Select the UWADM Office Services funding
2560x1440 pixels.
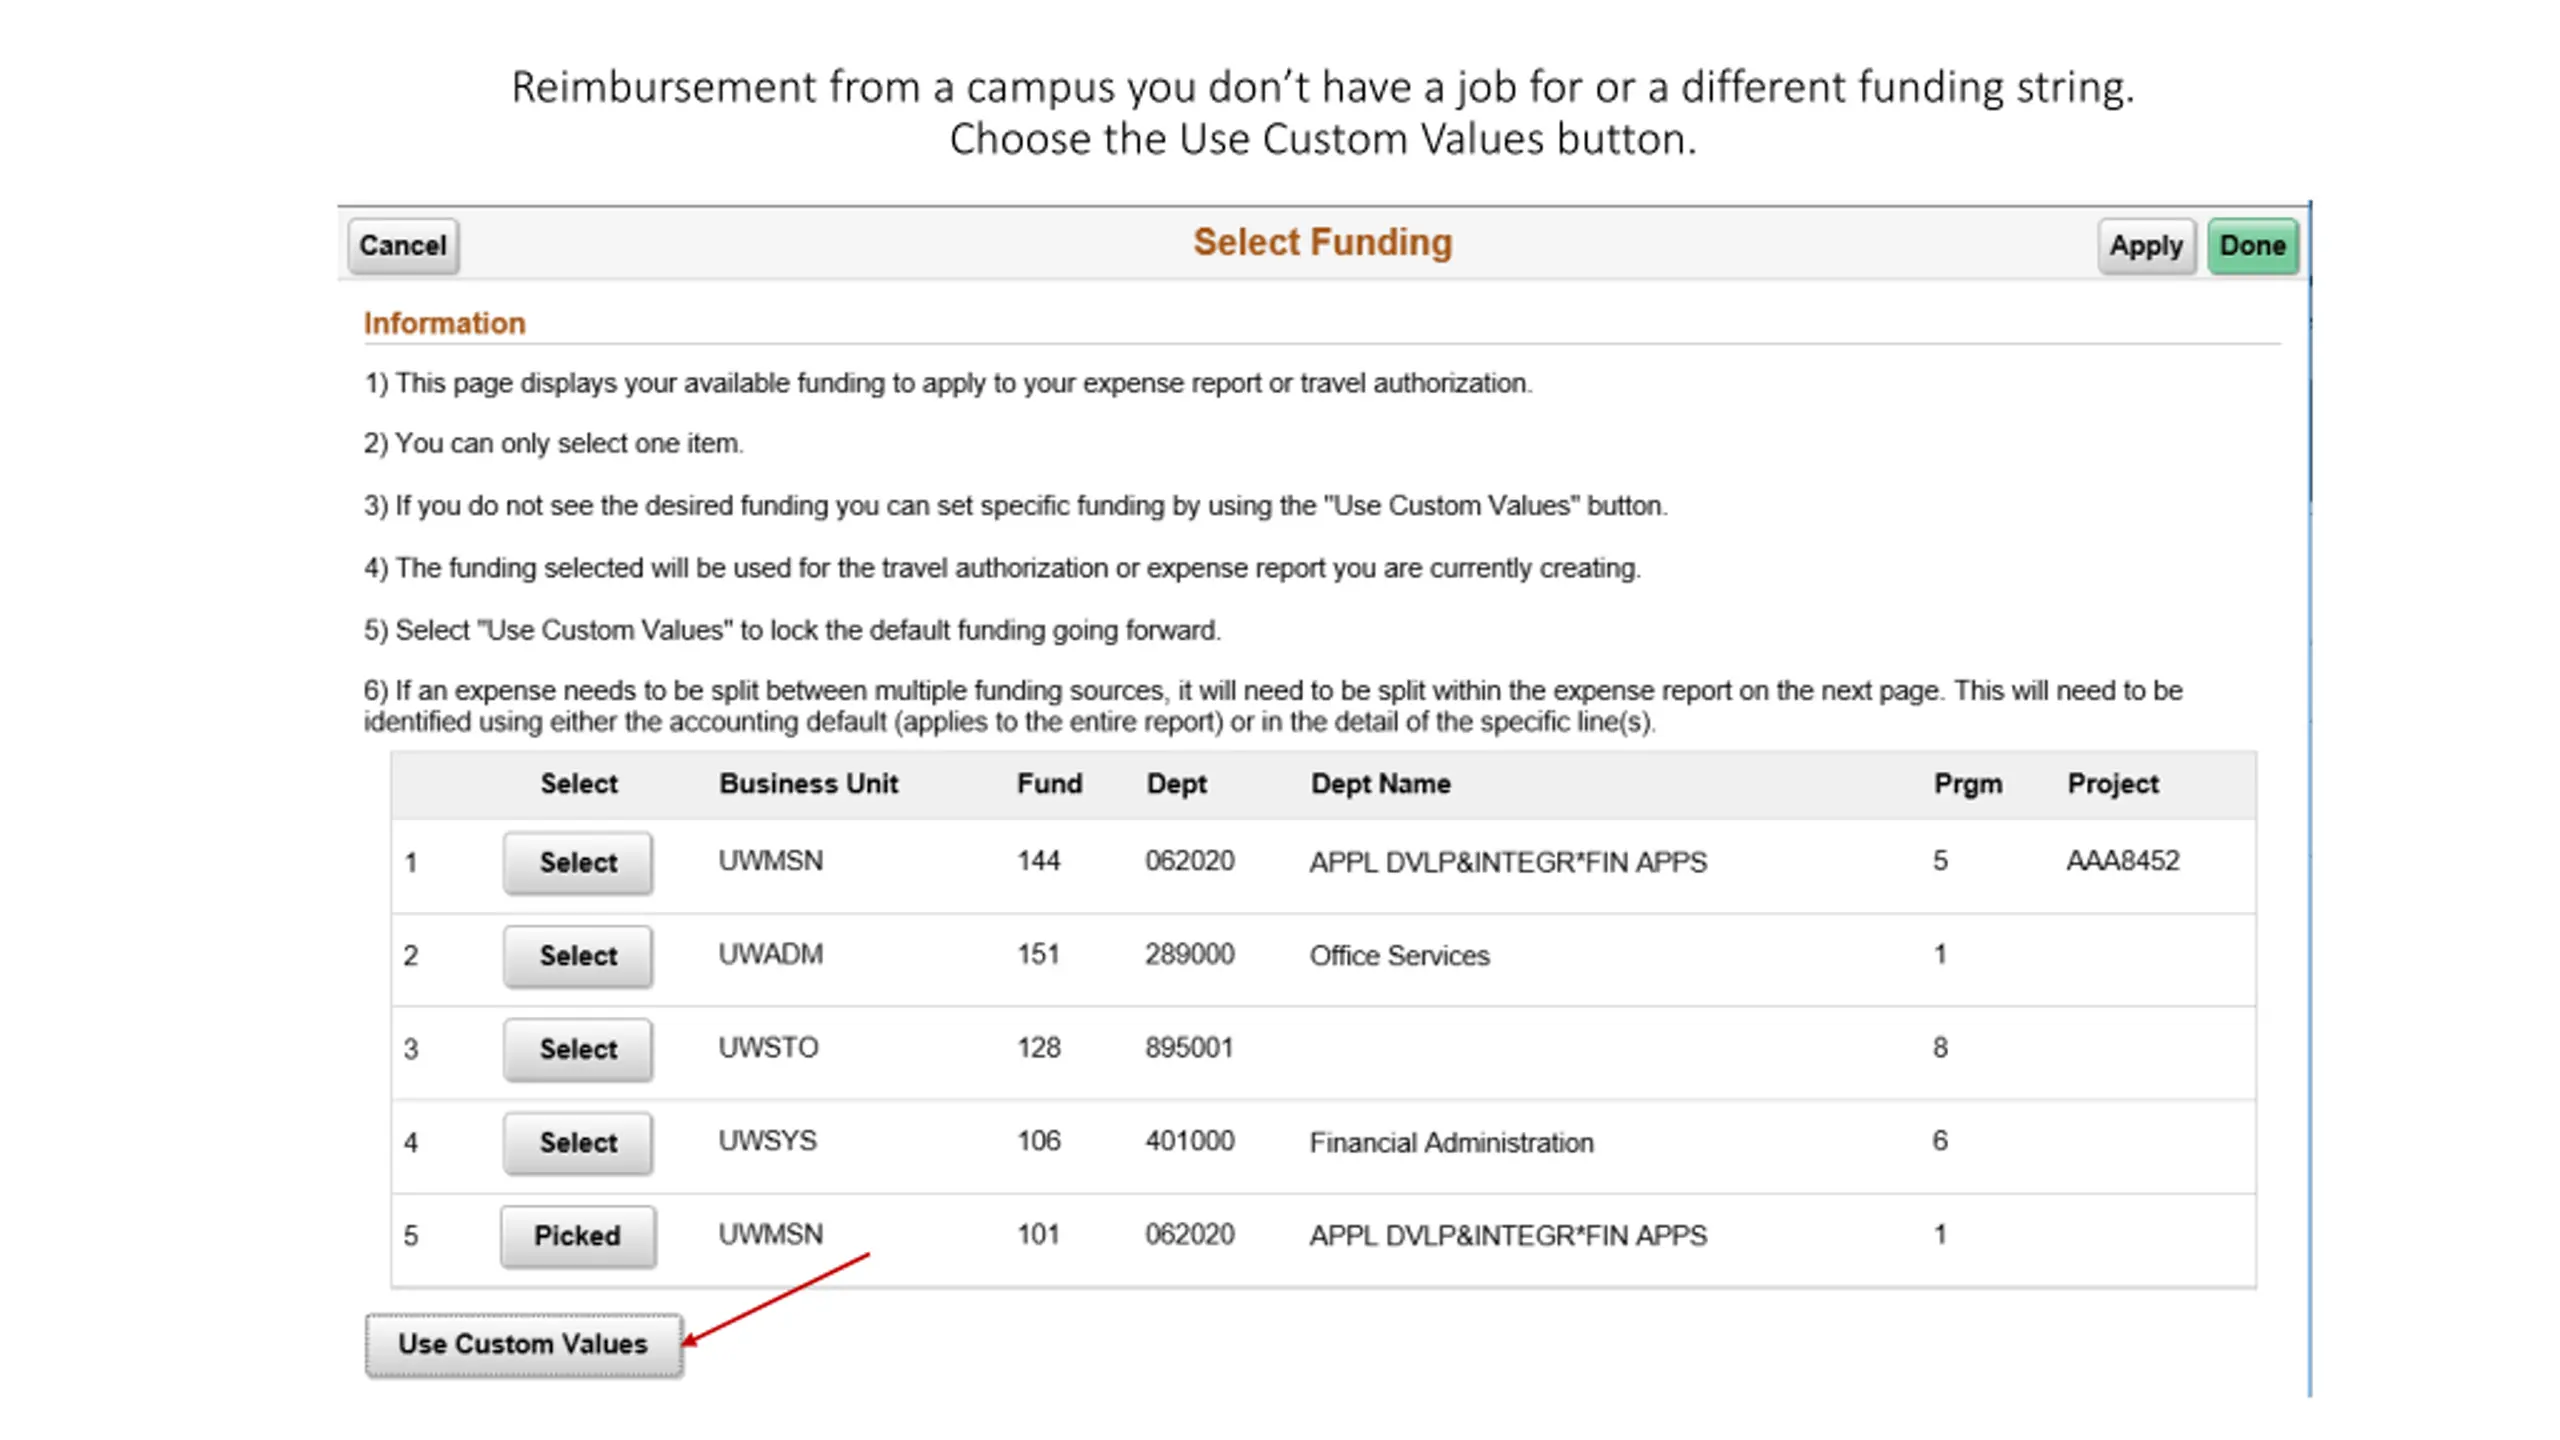(x=578, y=956)
